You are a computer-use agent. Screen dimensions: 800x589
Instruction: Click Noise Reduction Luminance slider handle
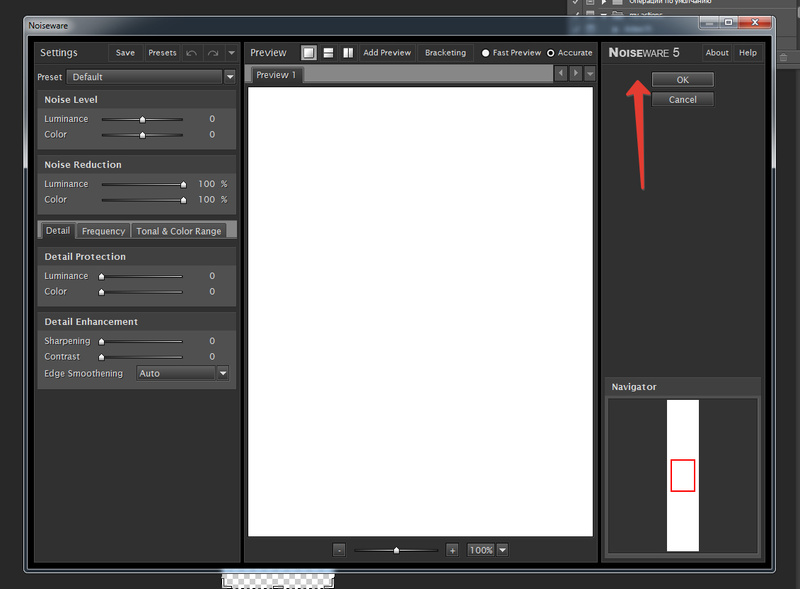pos(183,185)
